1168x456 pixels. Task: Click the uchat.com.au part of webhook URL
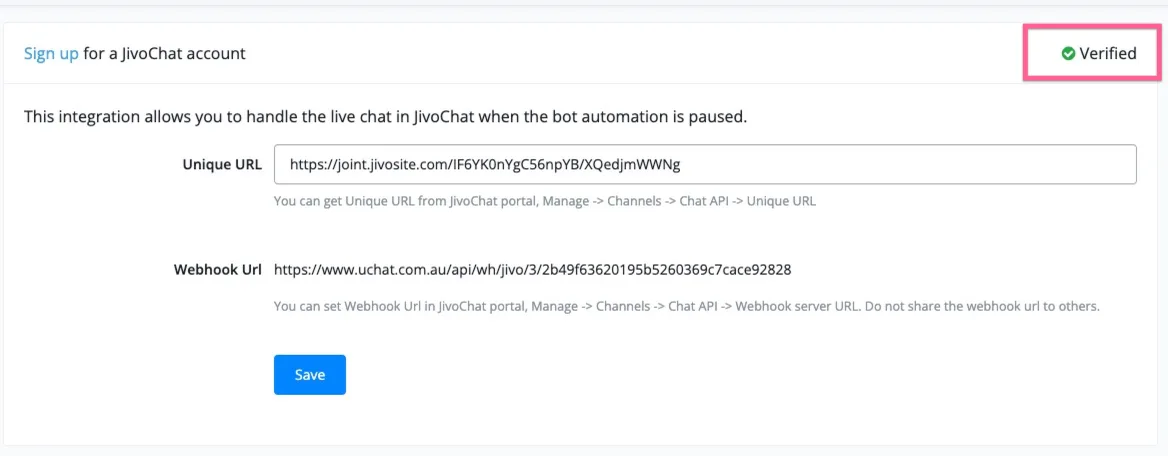(x=404, y=270)
